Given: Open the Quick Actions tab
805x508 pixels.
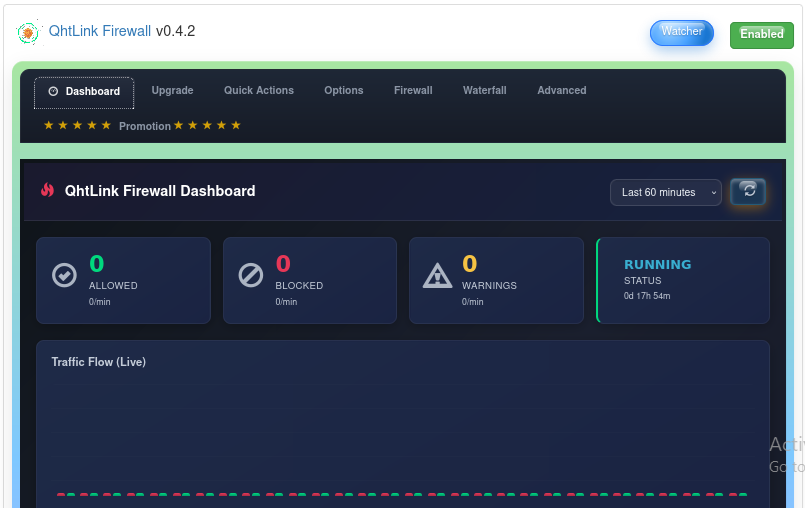Looking at the screenshot, I should 259,90.
